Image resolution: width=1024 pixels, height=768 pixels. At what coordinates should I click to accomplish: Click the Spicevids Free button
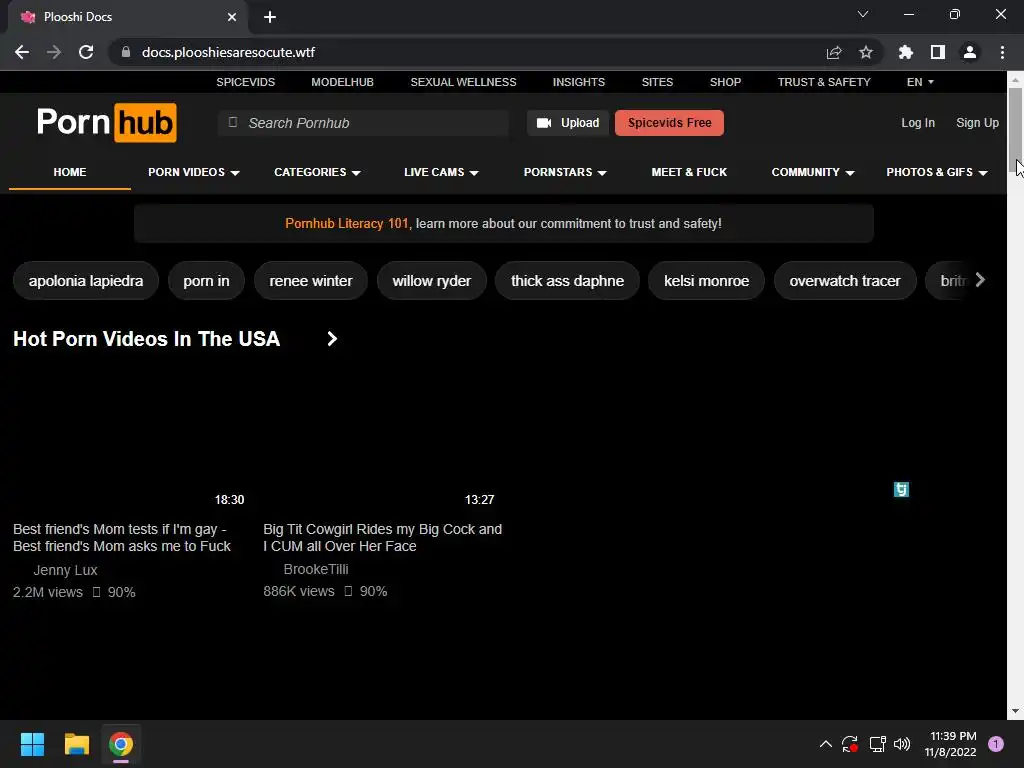669,123
